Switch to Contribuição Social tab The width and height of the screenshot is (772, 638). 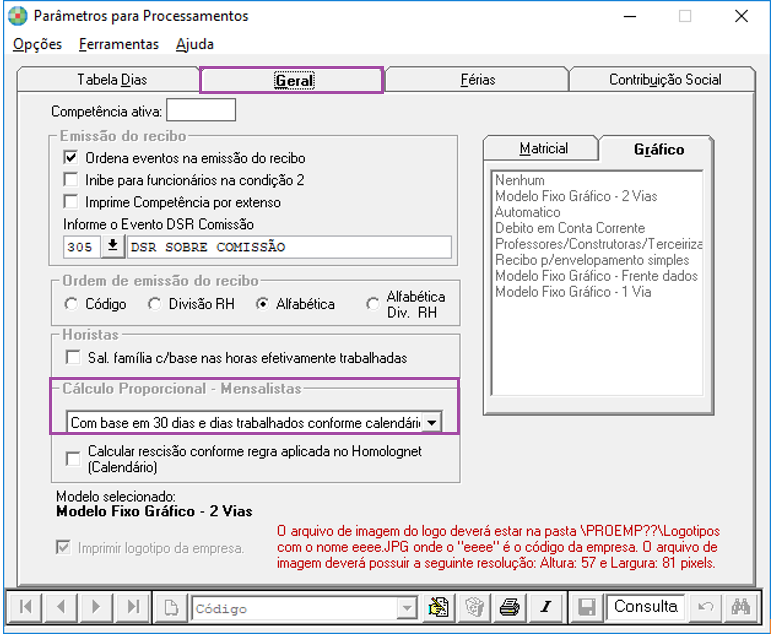pos(662,80)
